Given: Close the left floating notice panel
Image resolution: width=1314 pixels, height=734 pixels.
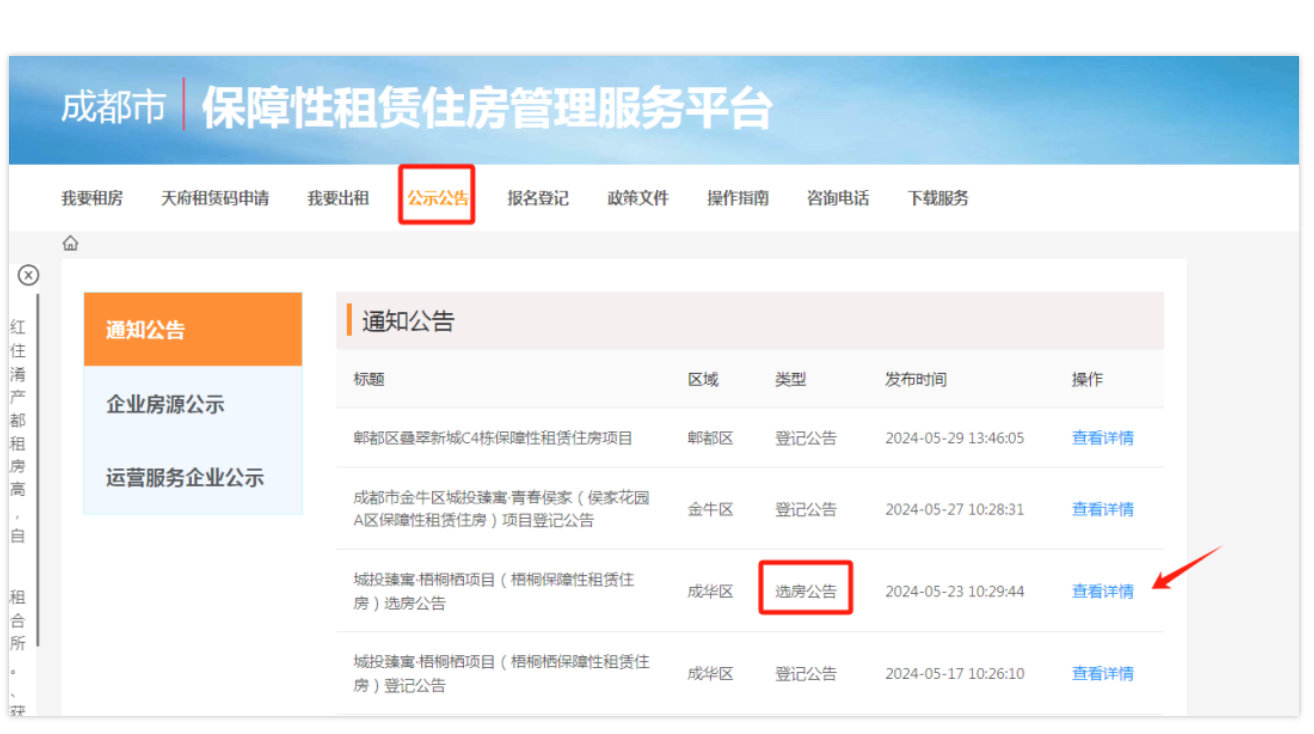Looking at the screenshot, I should [29, 275].
